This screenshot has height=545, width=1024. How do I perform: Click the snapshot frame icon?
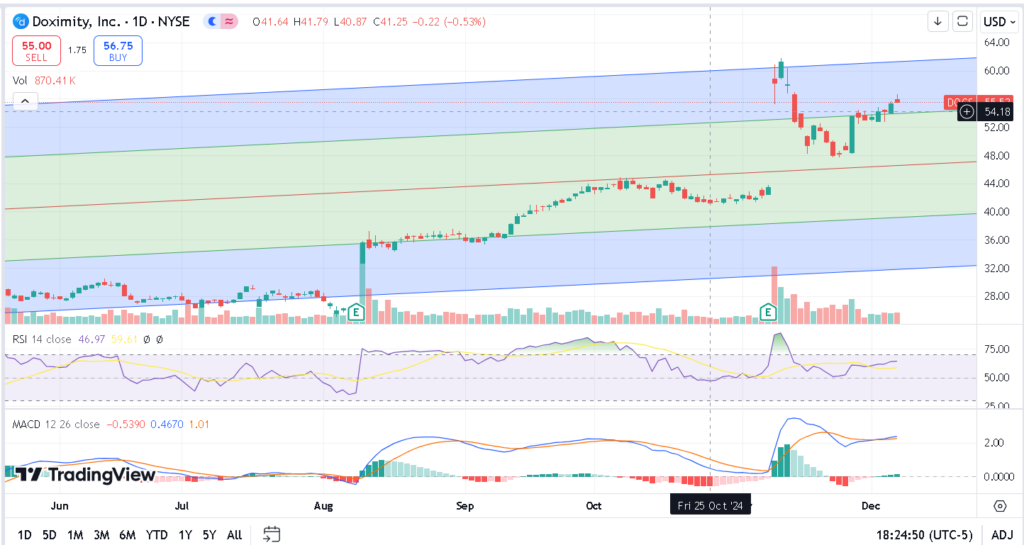pyautogui.click(x=962, y=22)
